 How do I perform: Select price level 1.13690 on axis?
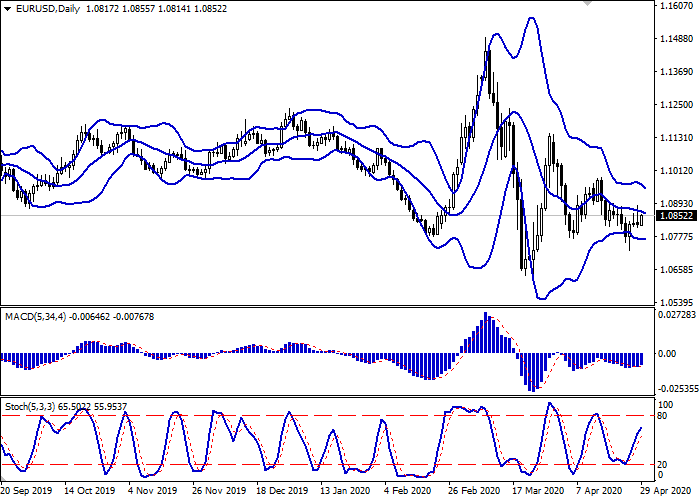pos(677,72)
